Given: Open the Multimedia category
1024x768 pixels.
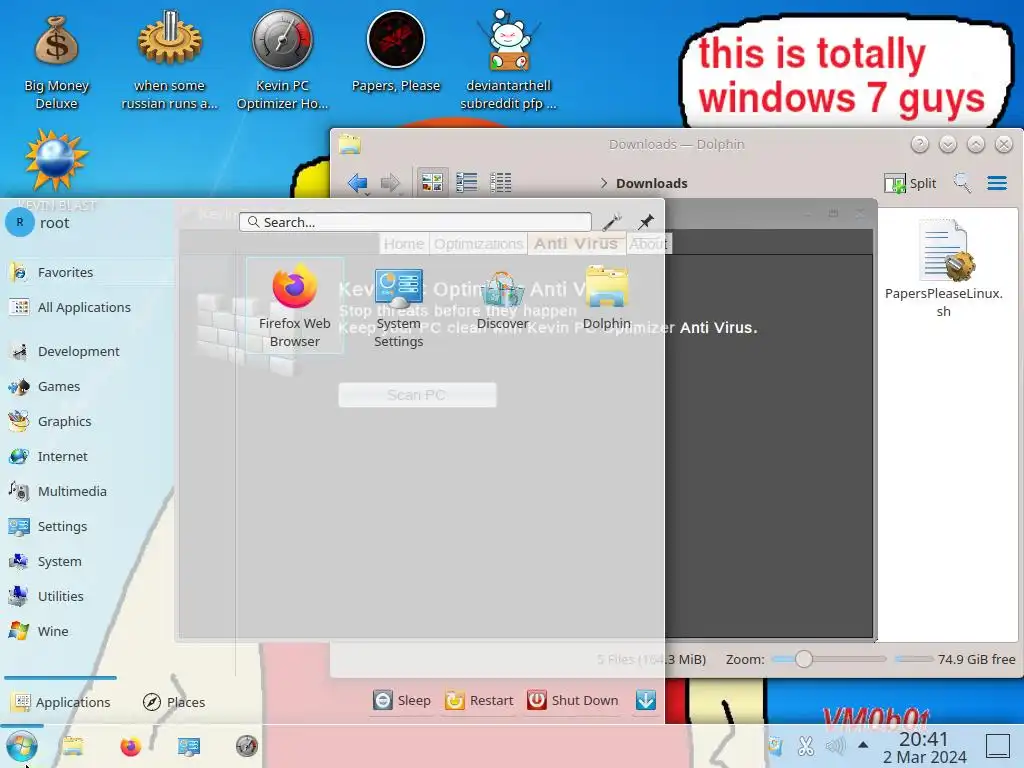Looking at the screenshot, I should point(88,491).
